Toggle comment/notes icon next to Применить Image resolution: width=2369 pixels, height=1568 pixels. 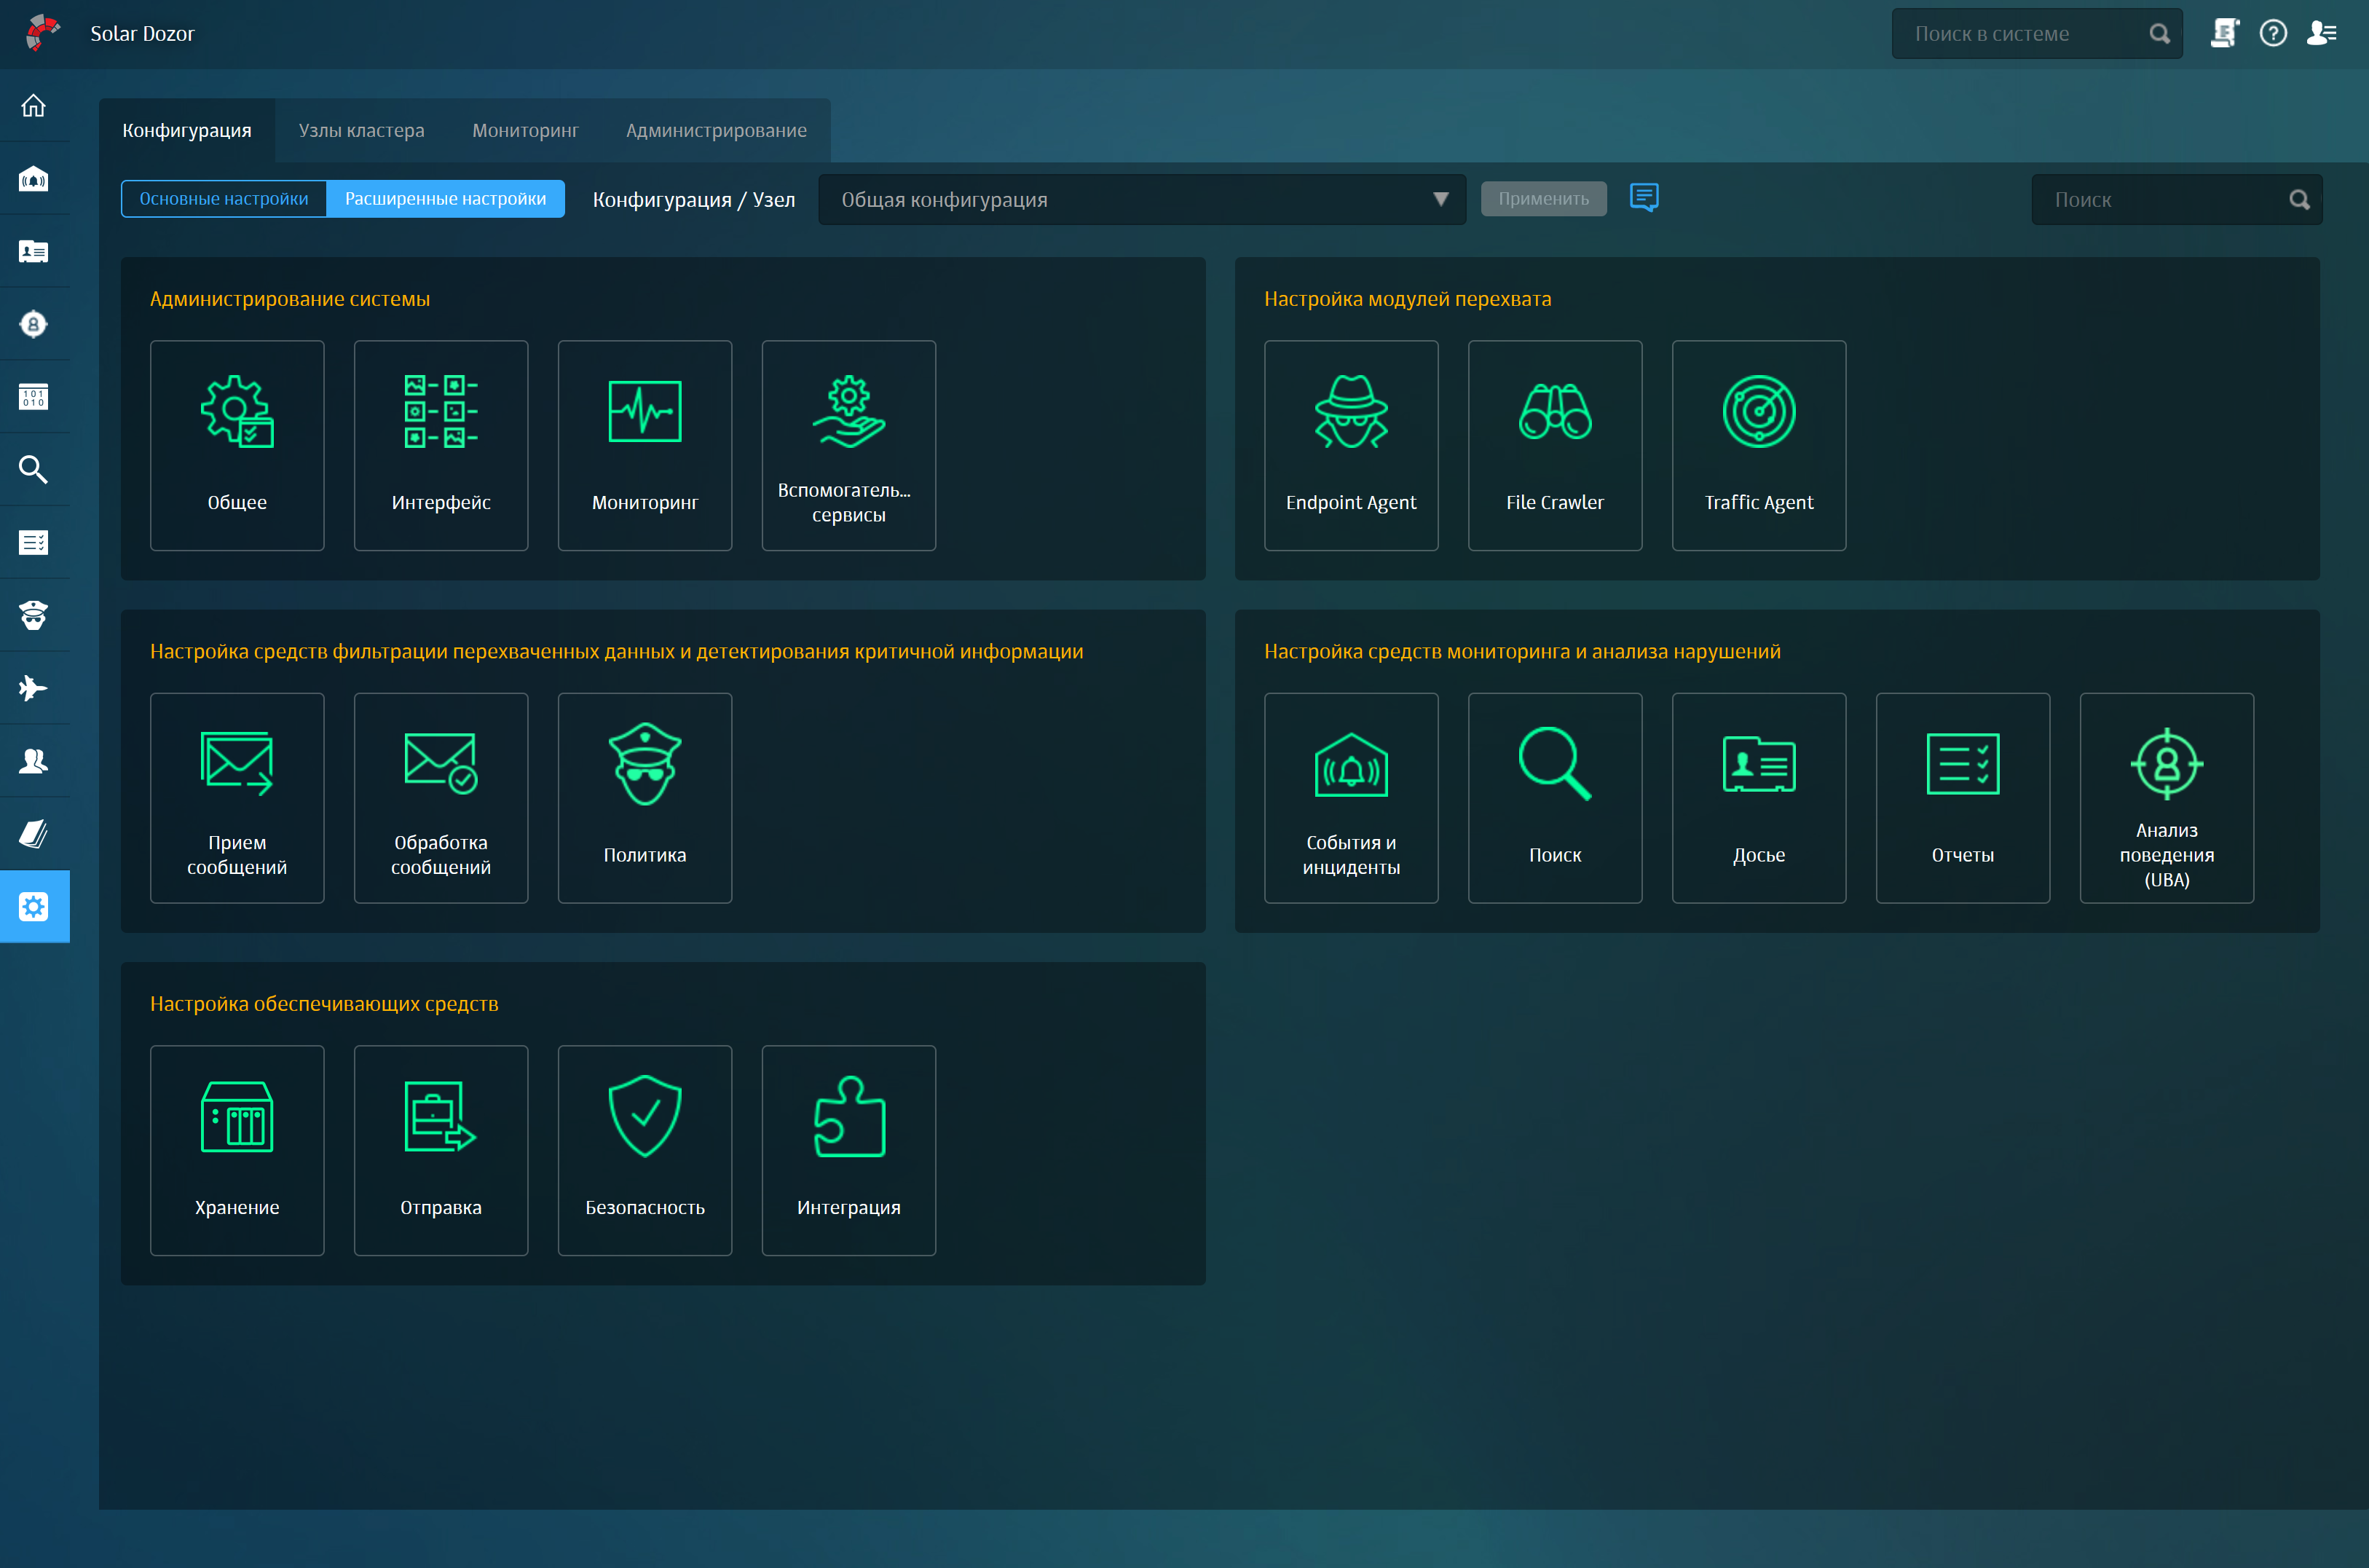click(1643, 200)
